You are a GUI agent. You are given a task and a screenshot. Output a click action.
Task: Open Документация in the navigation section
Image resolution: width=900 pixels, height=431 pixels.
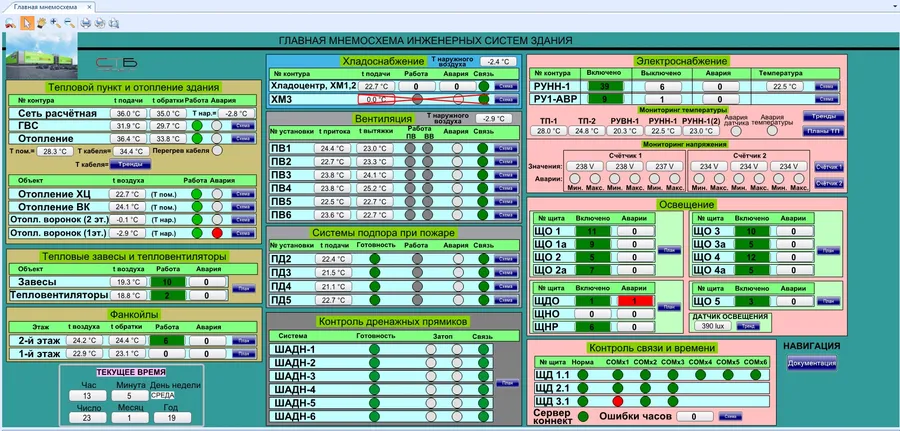tap(811, 363)
